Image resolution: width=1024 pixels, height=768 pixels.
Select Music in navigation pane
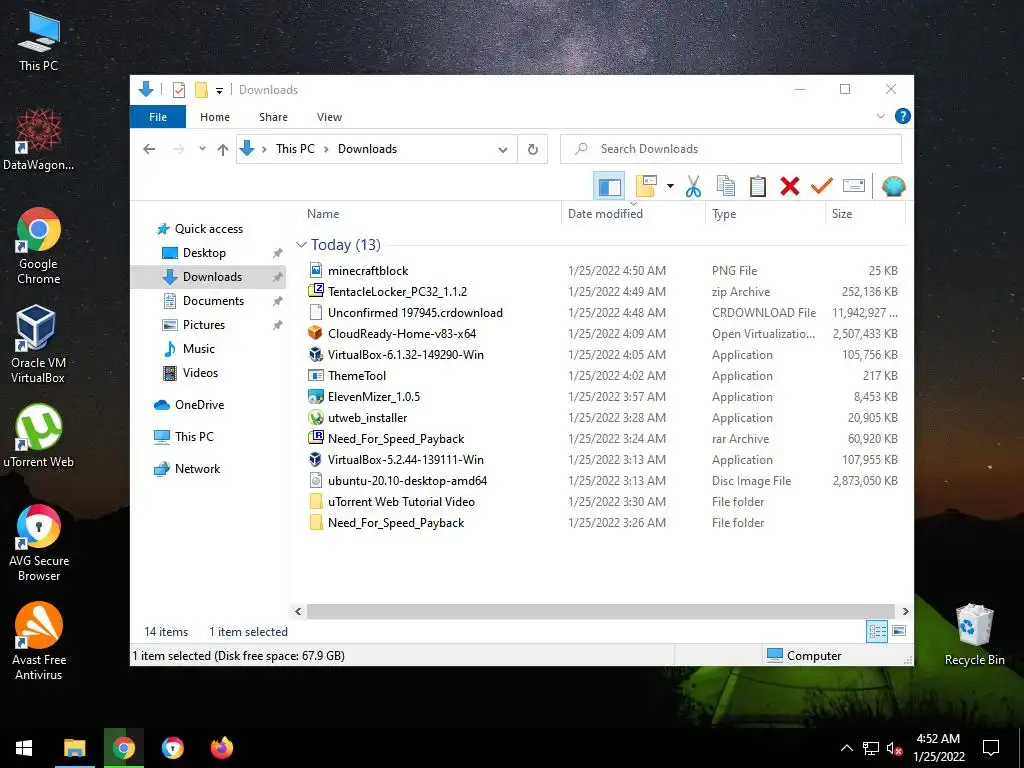(x=199, y=349)
